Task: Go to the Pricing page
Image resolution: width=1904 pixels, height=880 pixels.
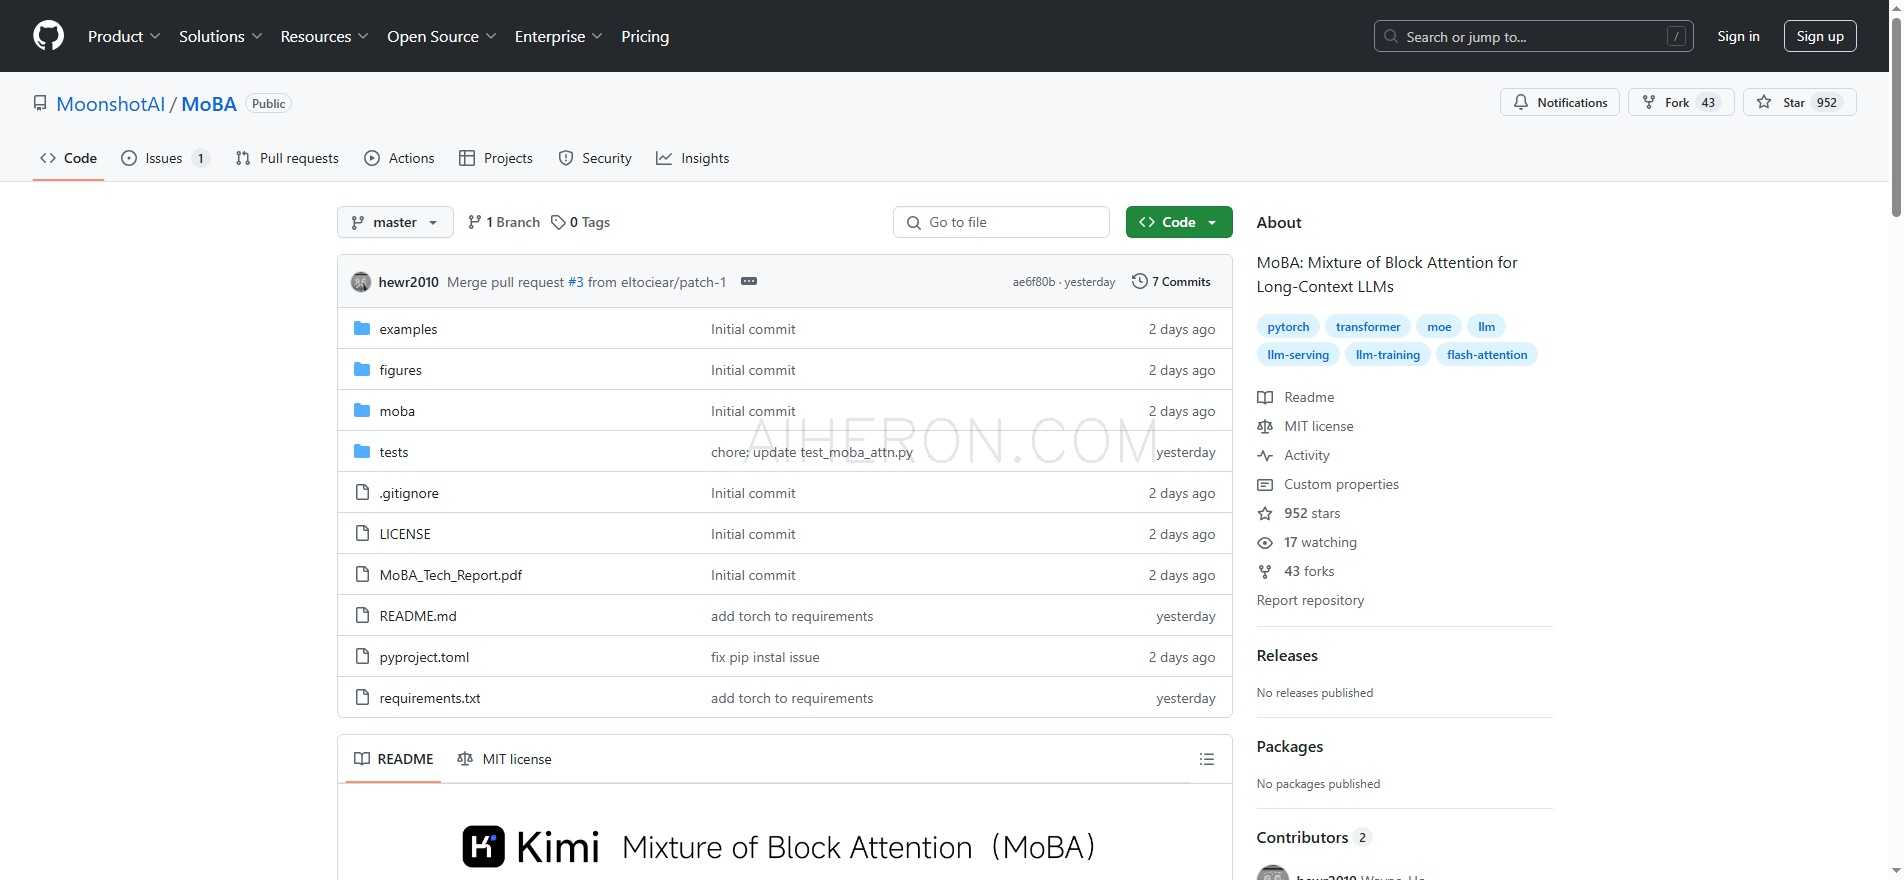Action: coord(645,36)
